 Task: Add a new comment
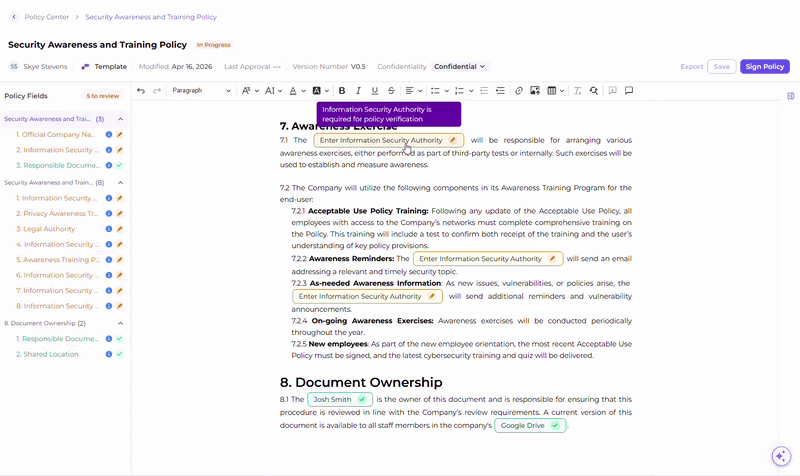612,91
